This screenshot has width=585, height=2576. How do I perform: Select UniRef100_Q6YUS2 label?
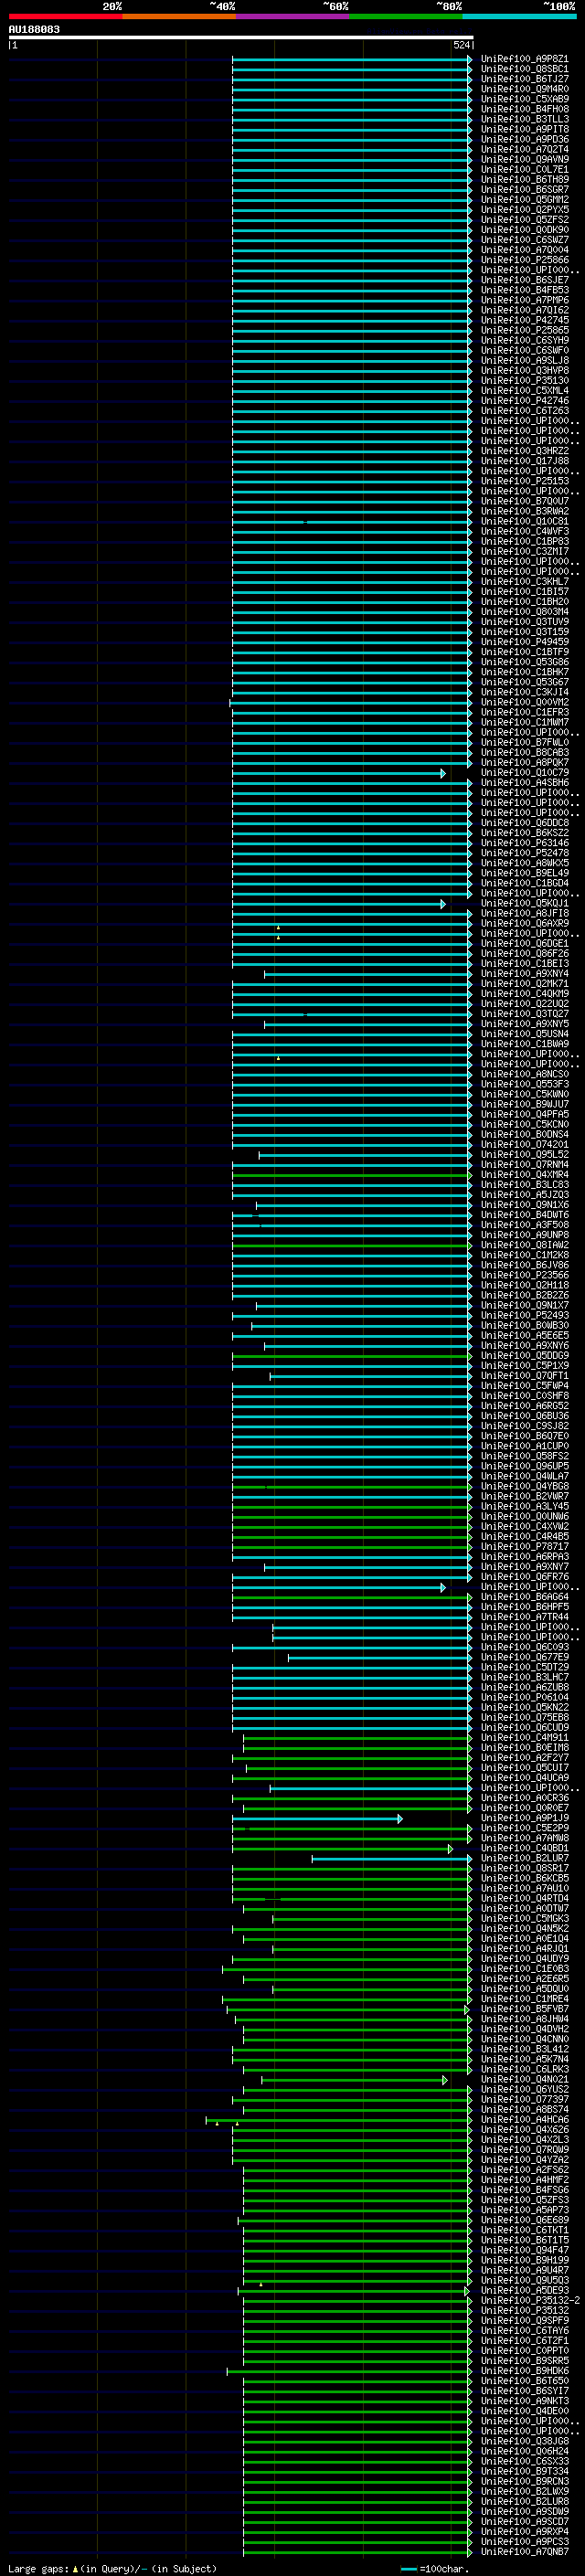pos(524,2089)
